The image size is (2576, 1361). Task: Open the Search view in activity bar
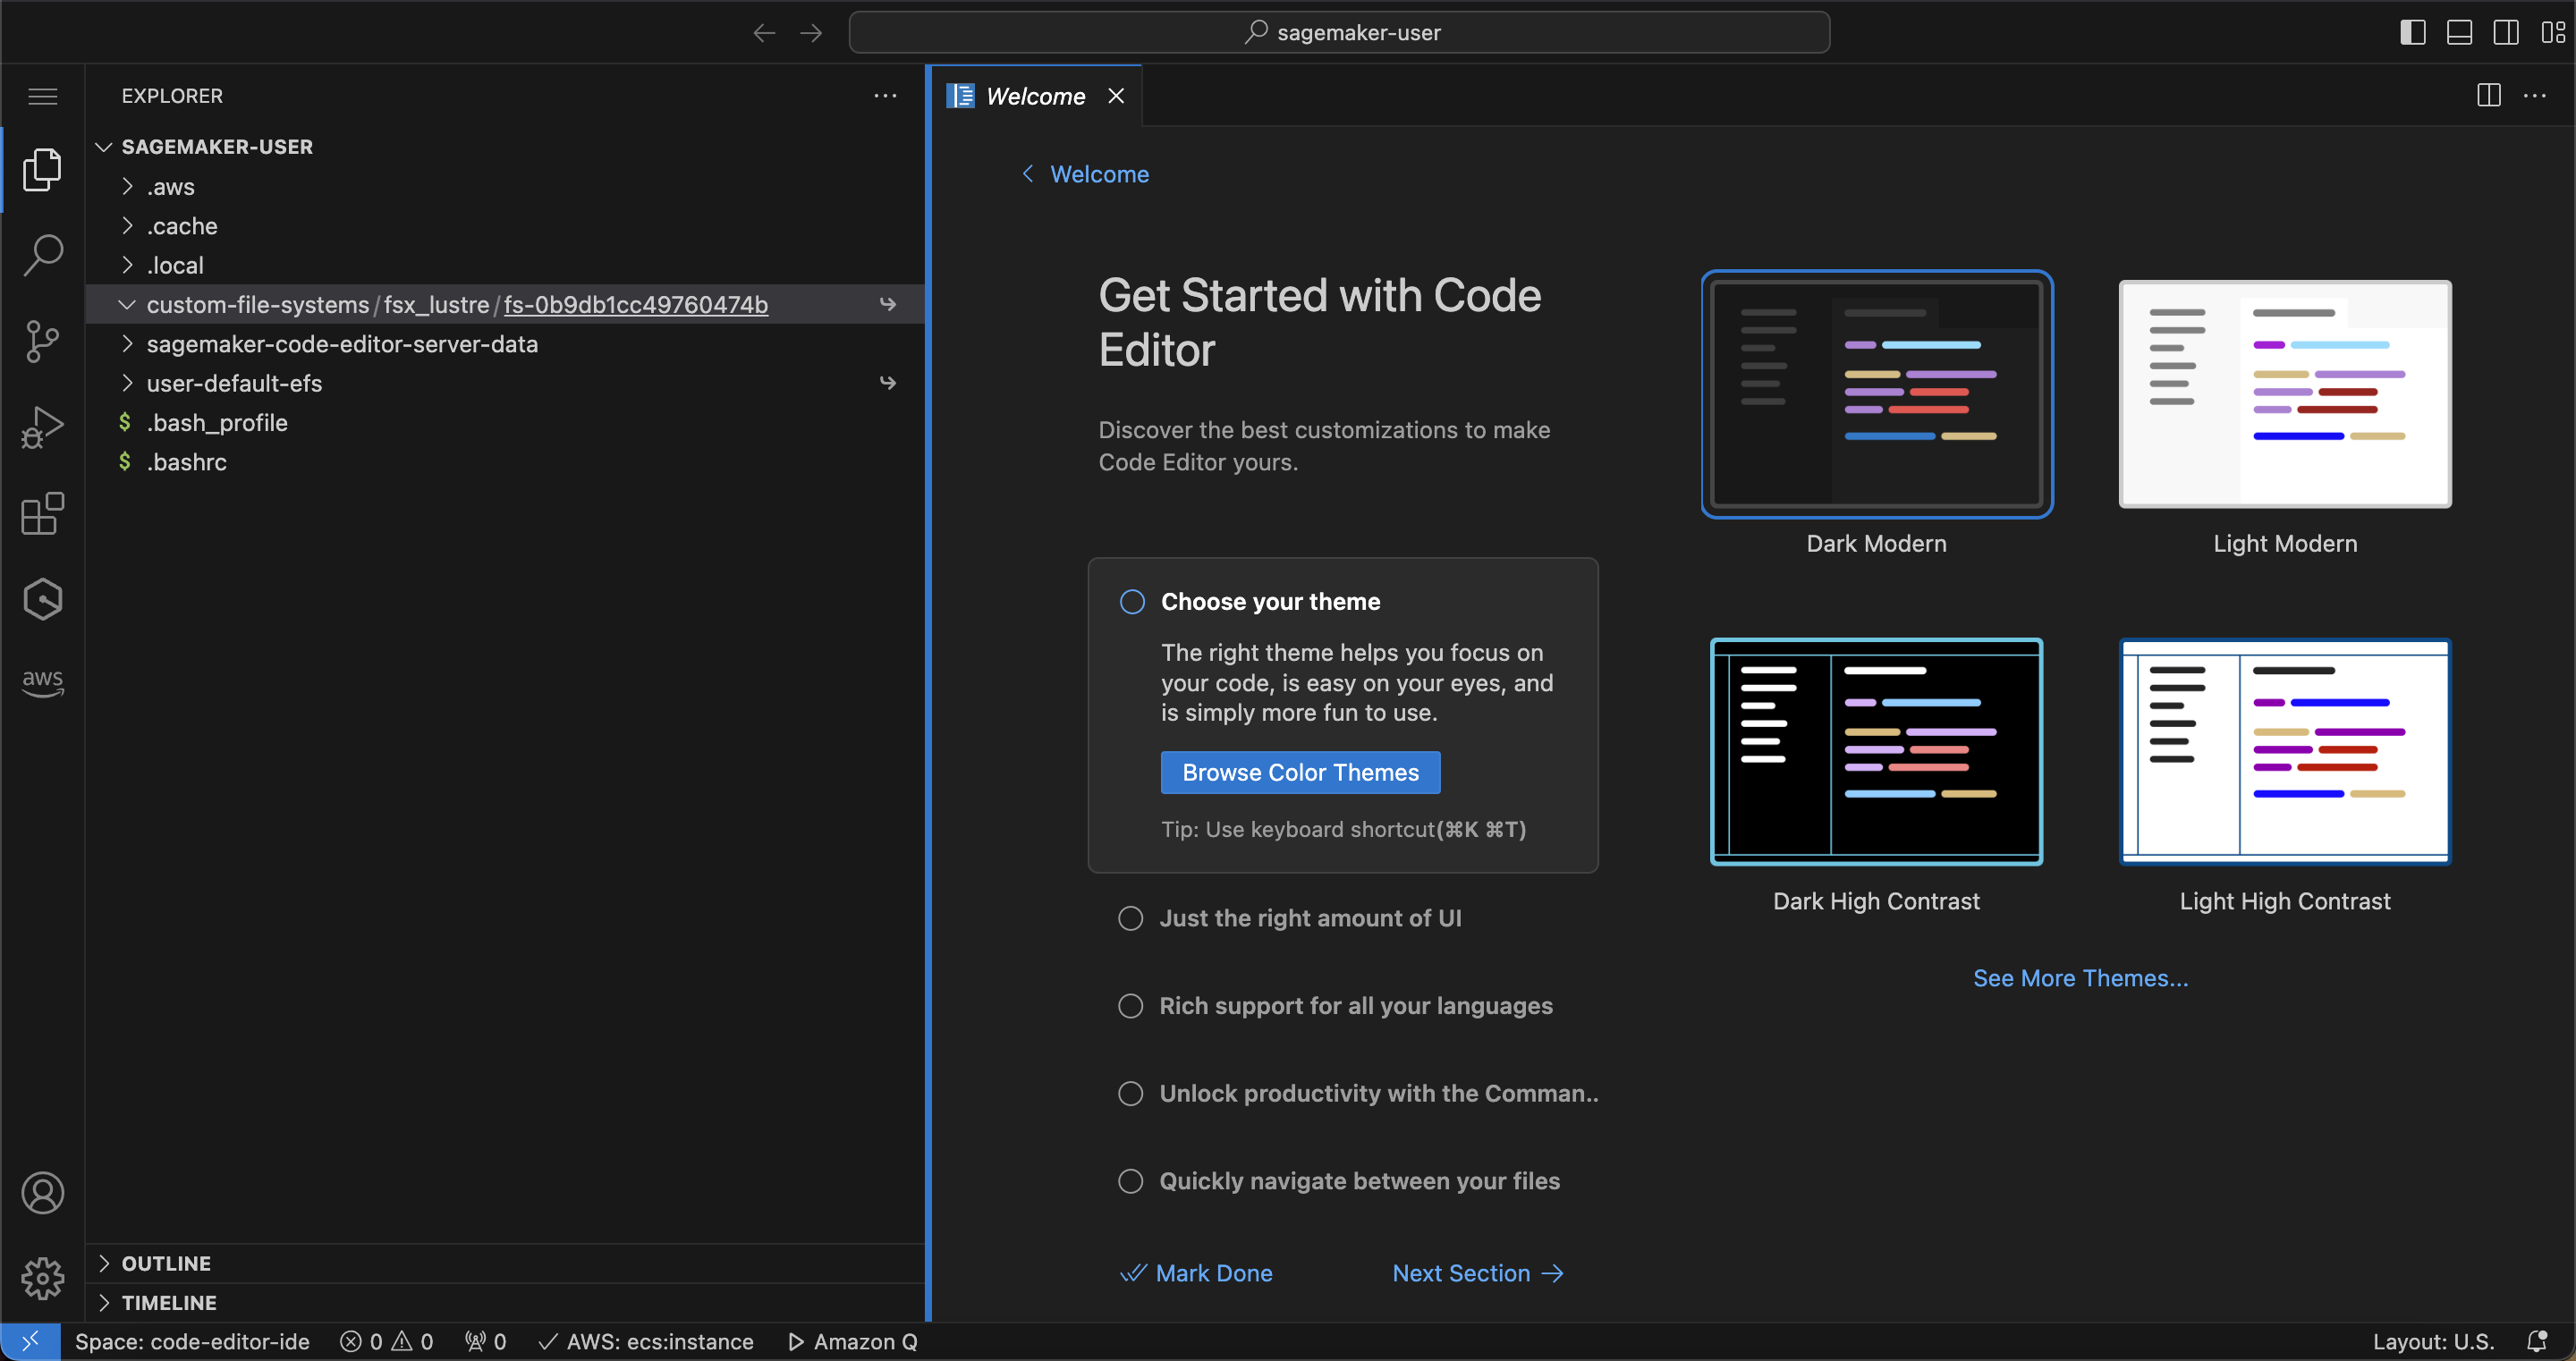tap(42, 255)
